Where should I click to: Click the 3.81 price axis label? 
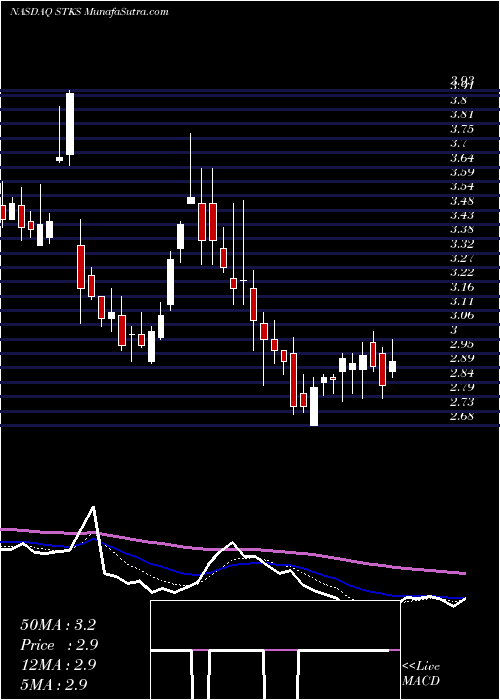[x=462, y=114]
